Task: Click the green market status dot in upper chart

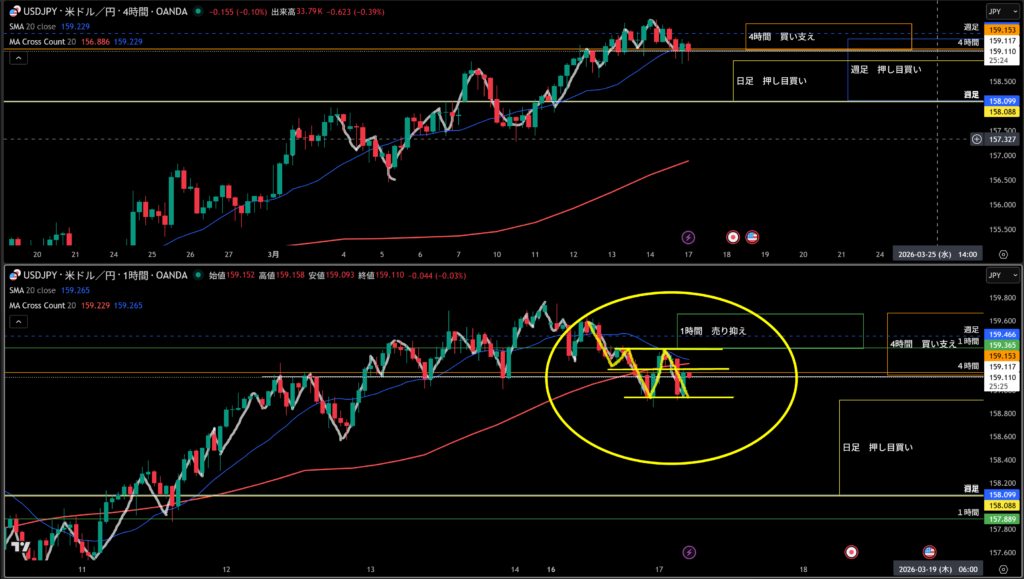Action: coord(199,13)
